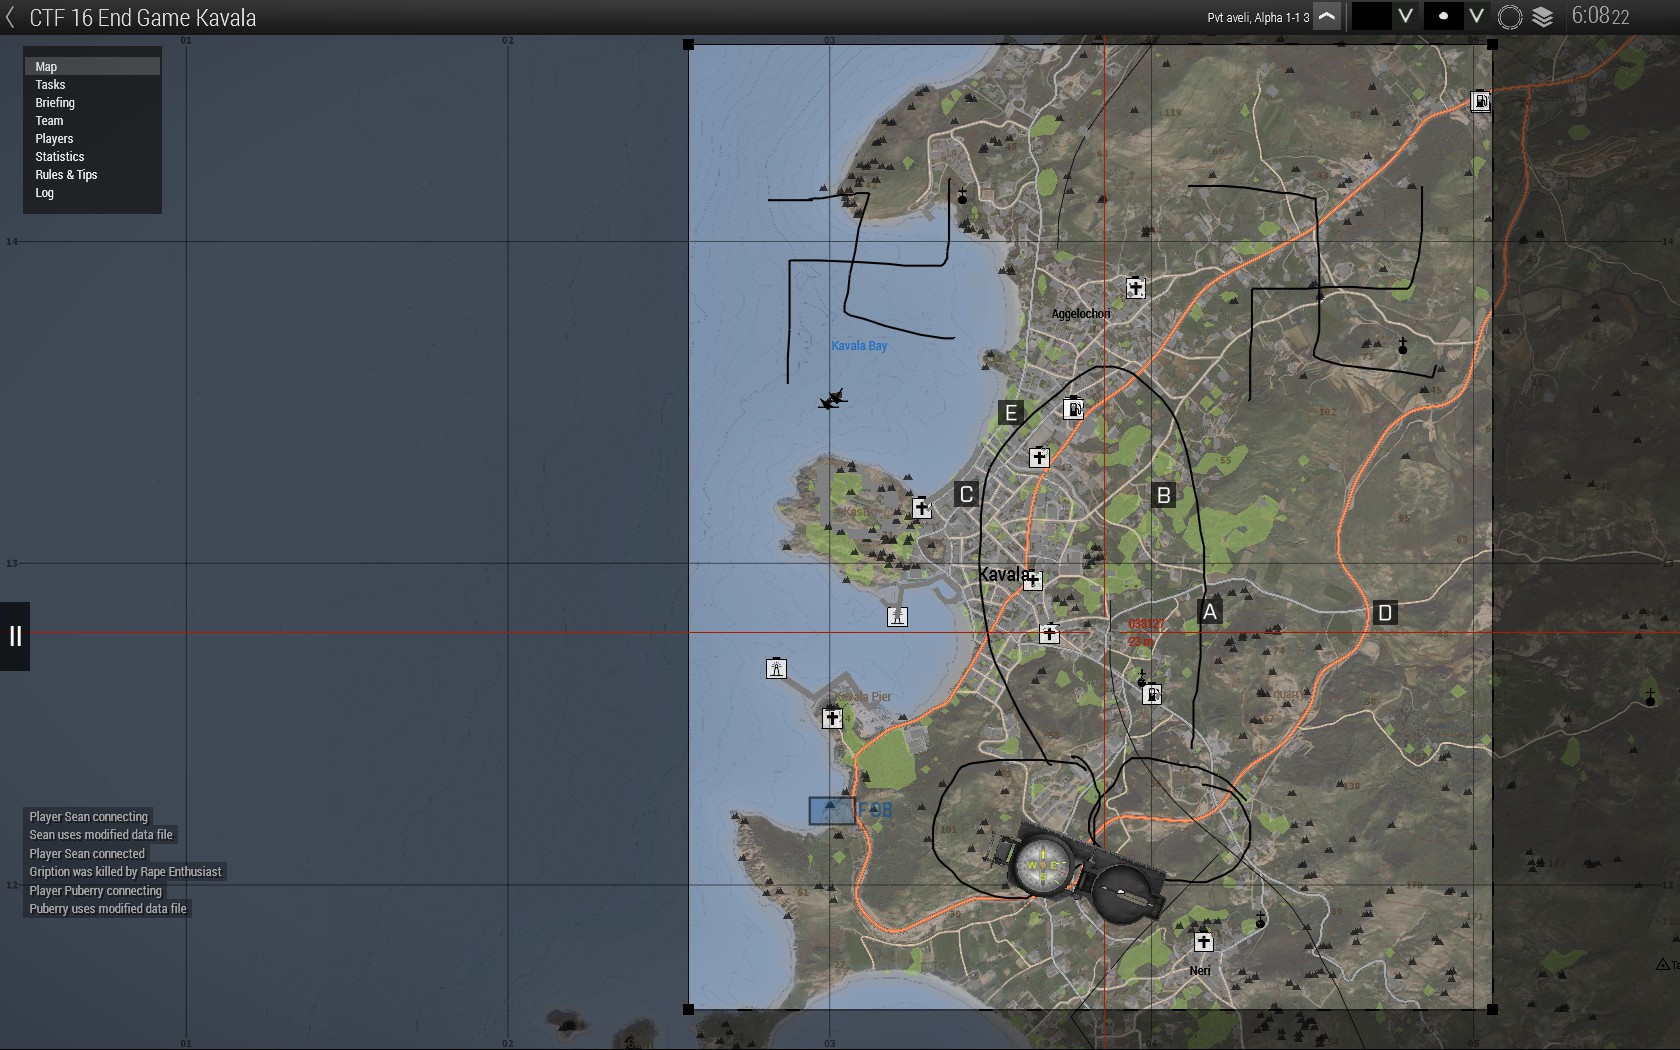Click the hospital icon above Aggelochori

(1135, 288)
